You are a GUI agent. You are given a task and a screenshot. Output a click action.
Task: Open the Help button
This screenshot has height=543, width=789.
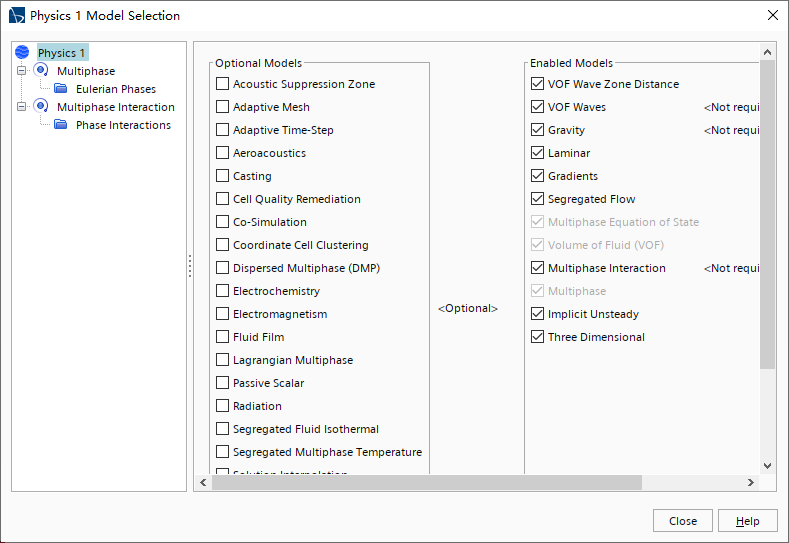pyautogui.click(x=747, y=521)
